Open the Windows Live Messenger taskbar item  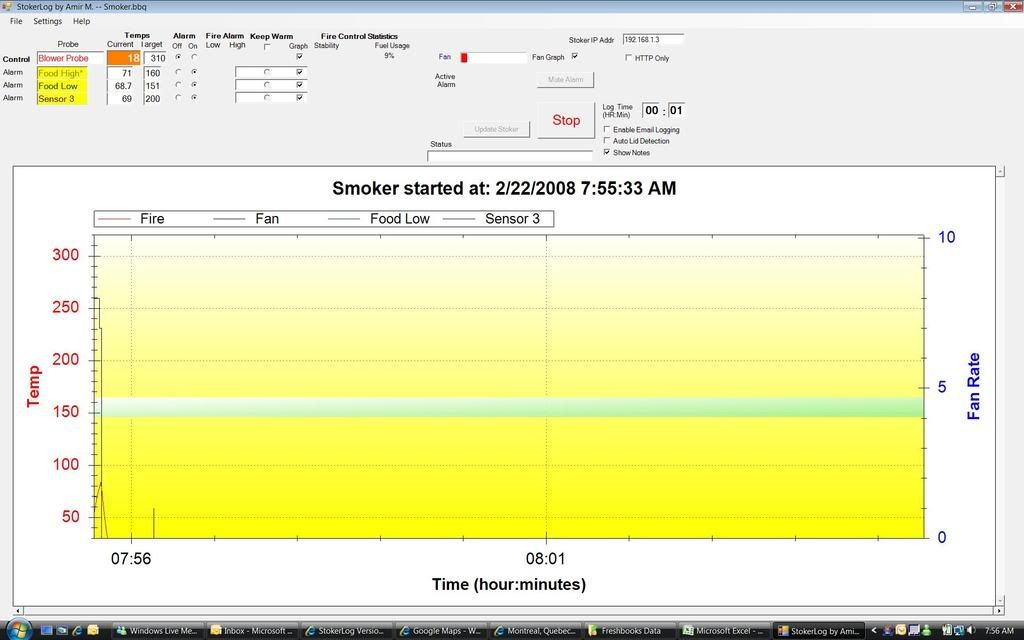coord(157,631)
